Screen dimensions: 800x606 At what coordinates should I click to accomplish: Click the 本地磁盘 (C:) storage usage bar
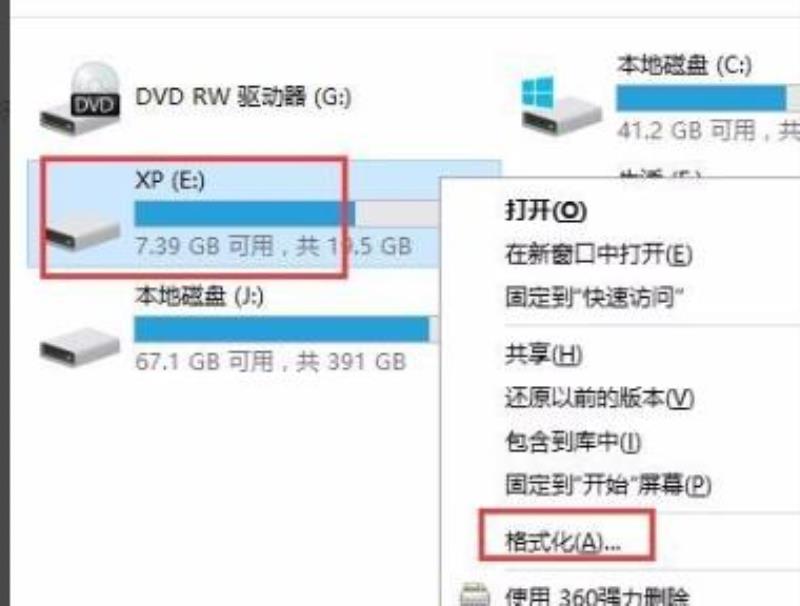click(708, 98)
